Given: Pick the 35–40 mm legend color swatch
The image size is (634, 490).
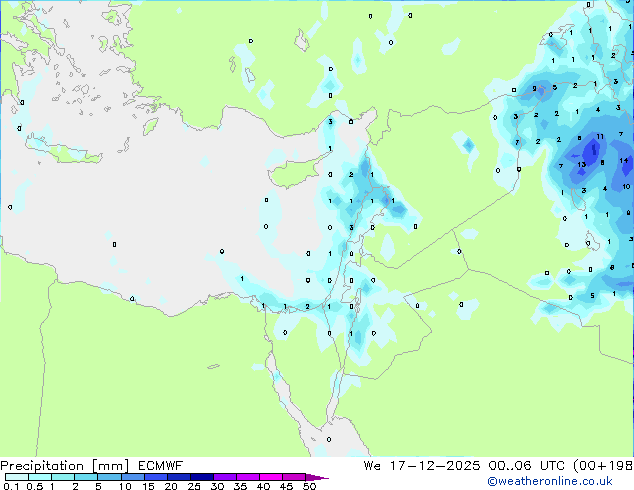Looking at the screenshot, I should pyautogui.click(x=247, y=477).
